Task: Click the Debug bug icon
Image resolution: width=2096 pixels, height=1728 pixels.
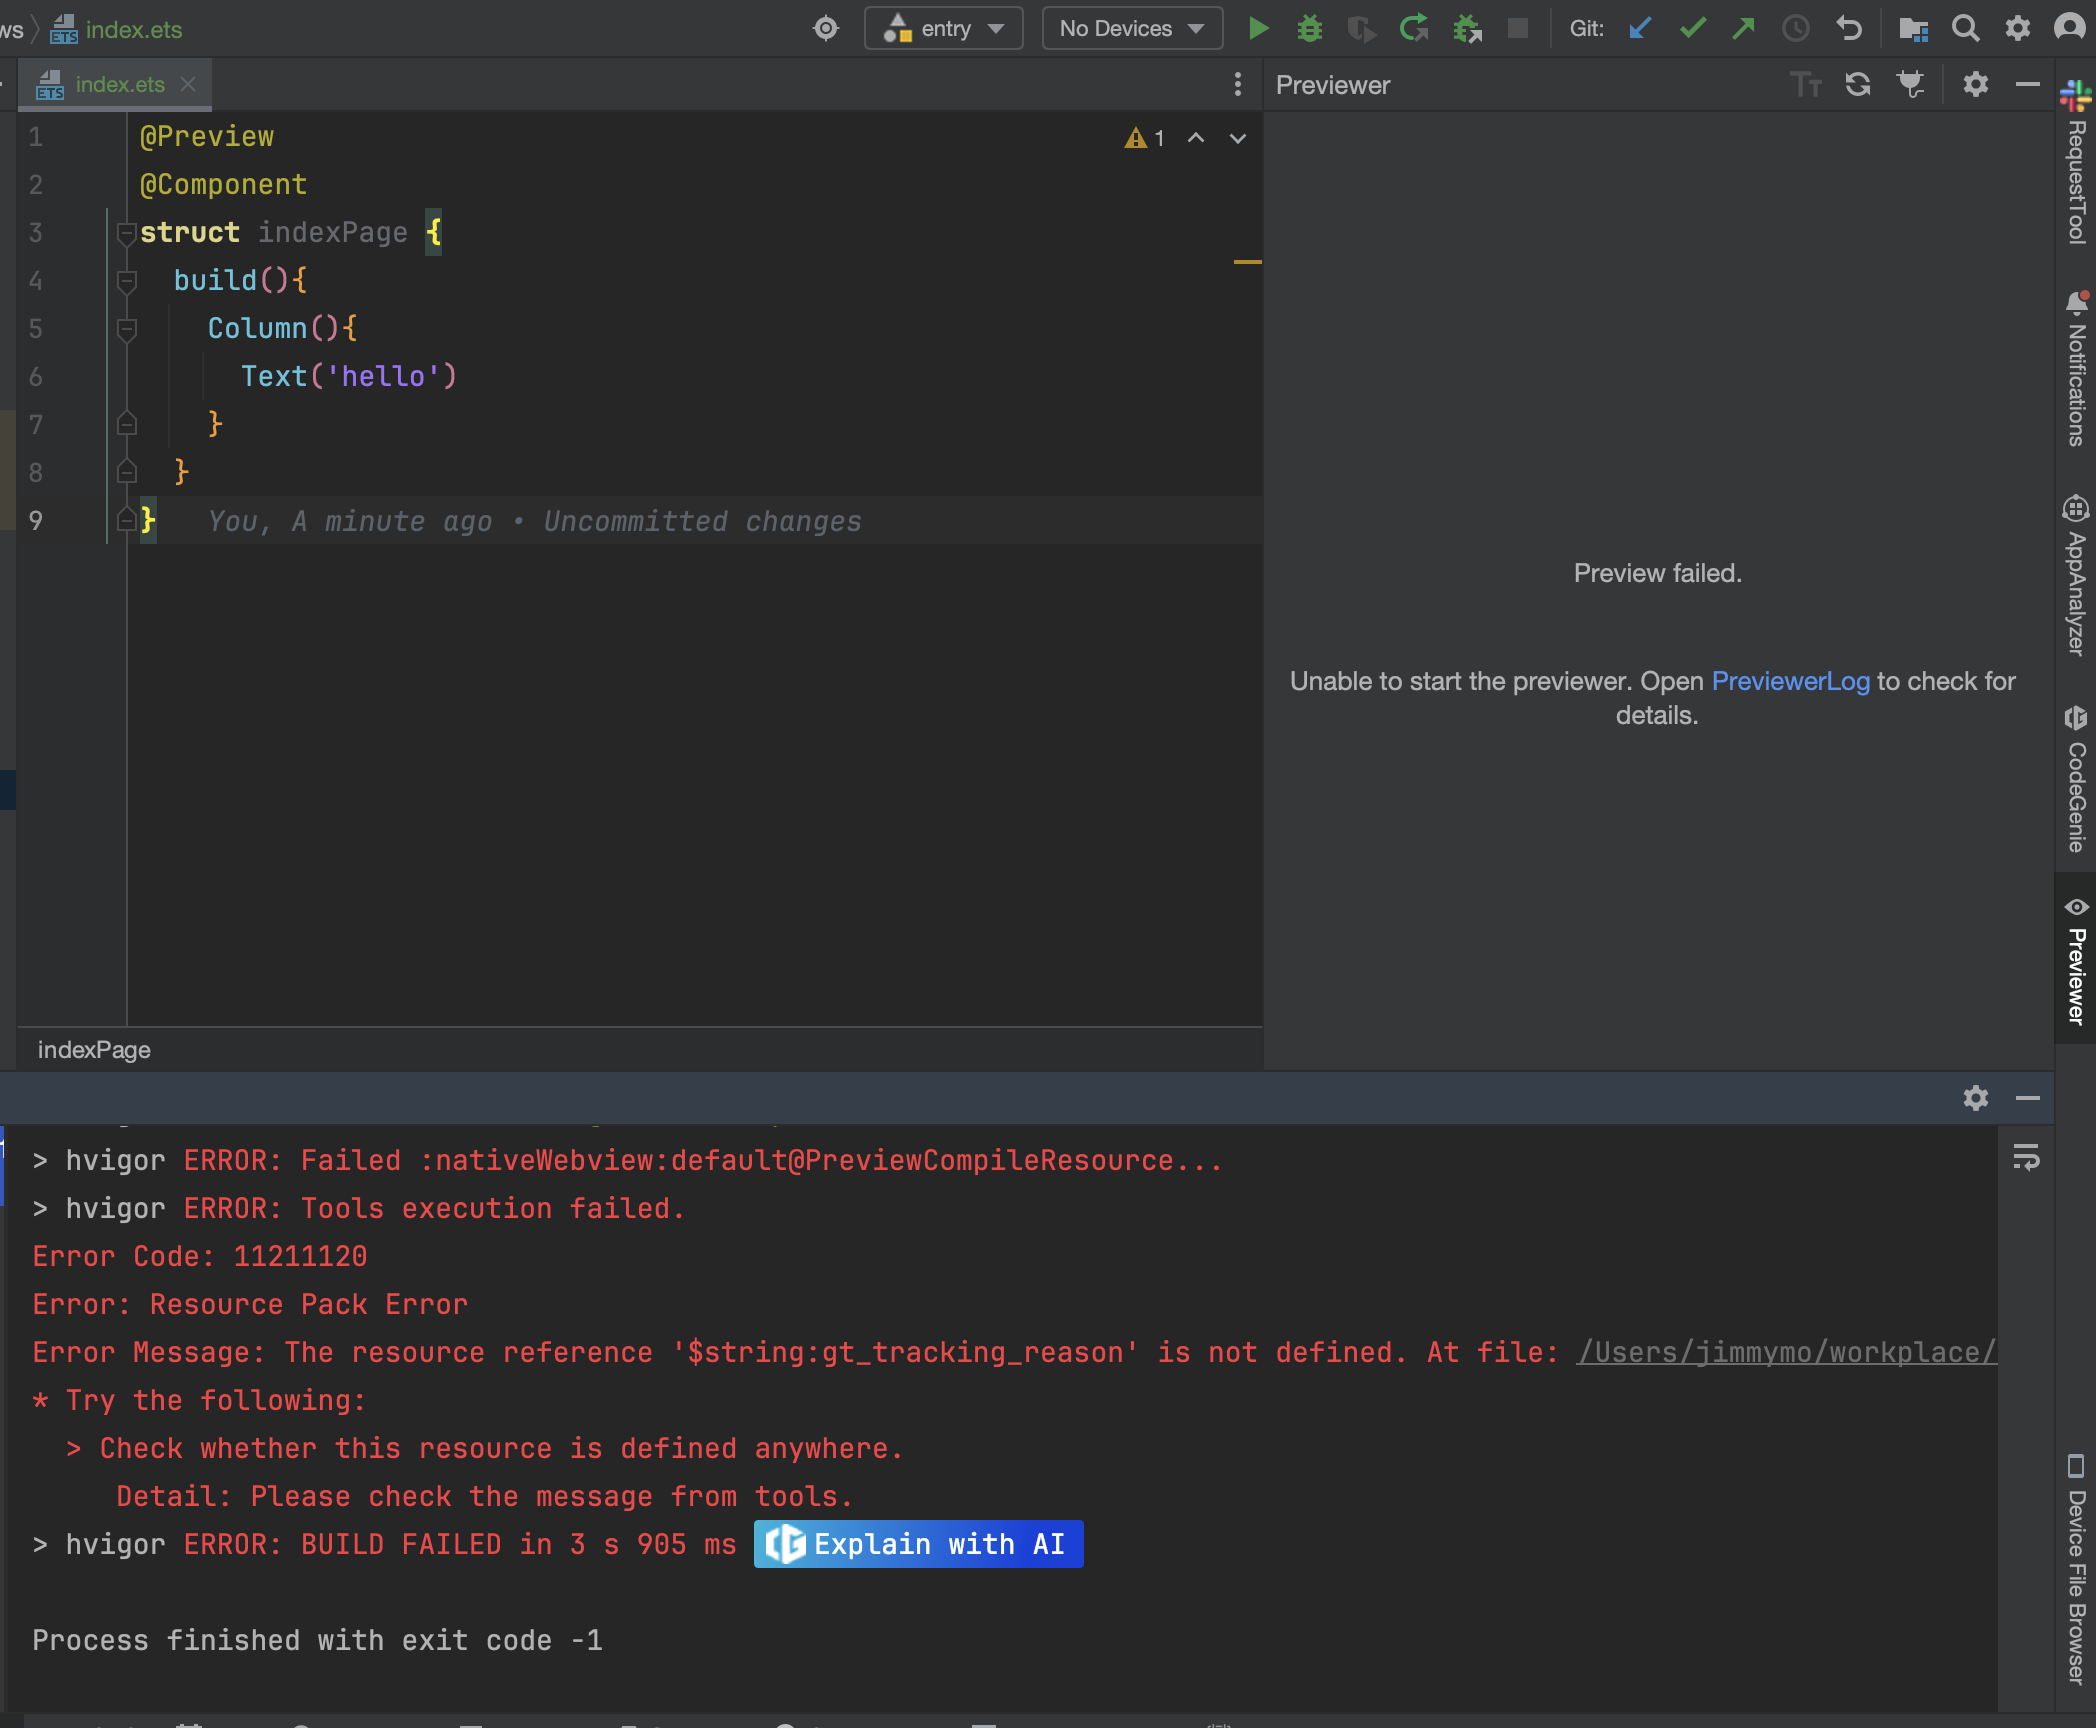Action: click(1310, 28)
